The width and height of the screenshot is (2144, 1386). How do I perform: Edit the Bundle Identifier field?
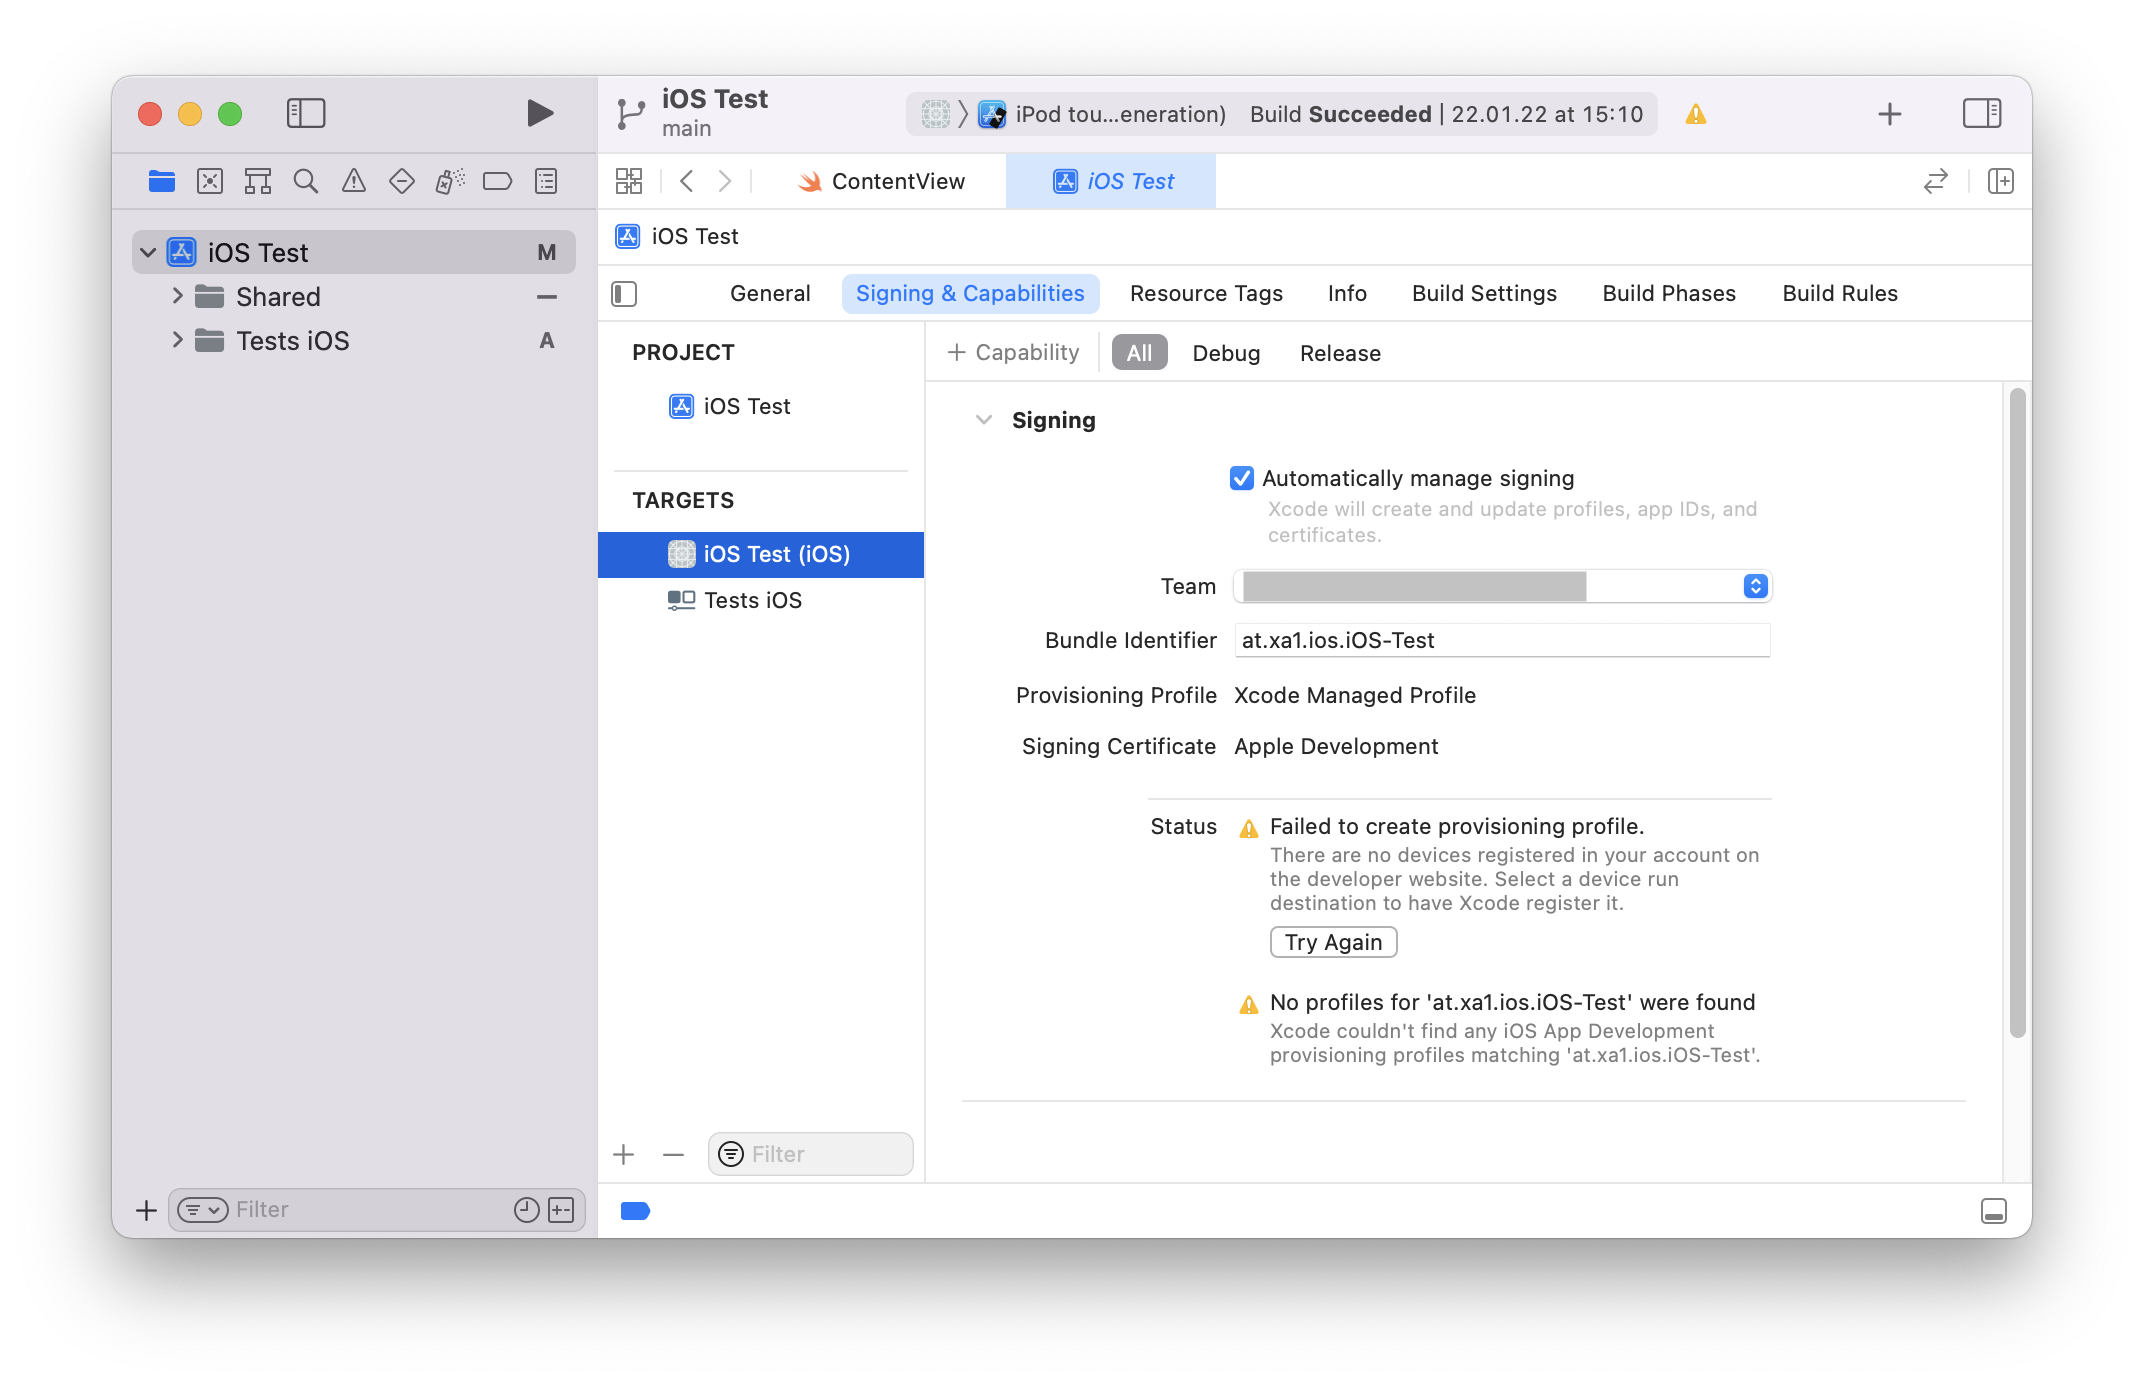pos(1501,640)
